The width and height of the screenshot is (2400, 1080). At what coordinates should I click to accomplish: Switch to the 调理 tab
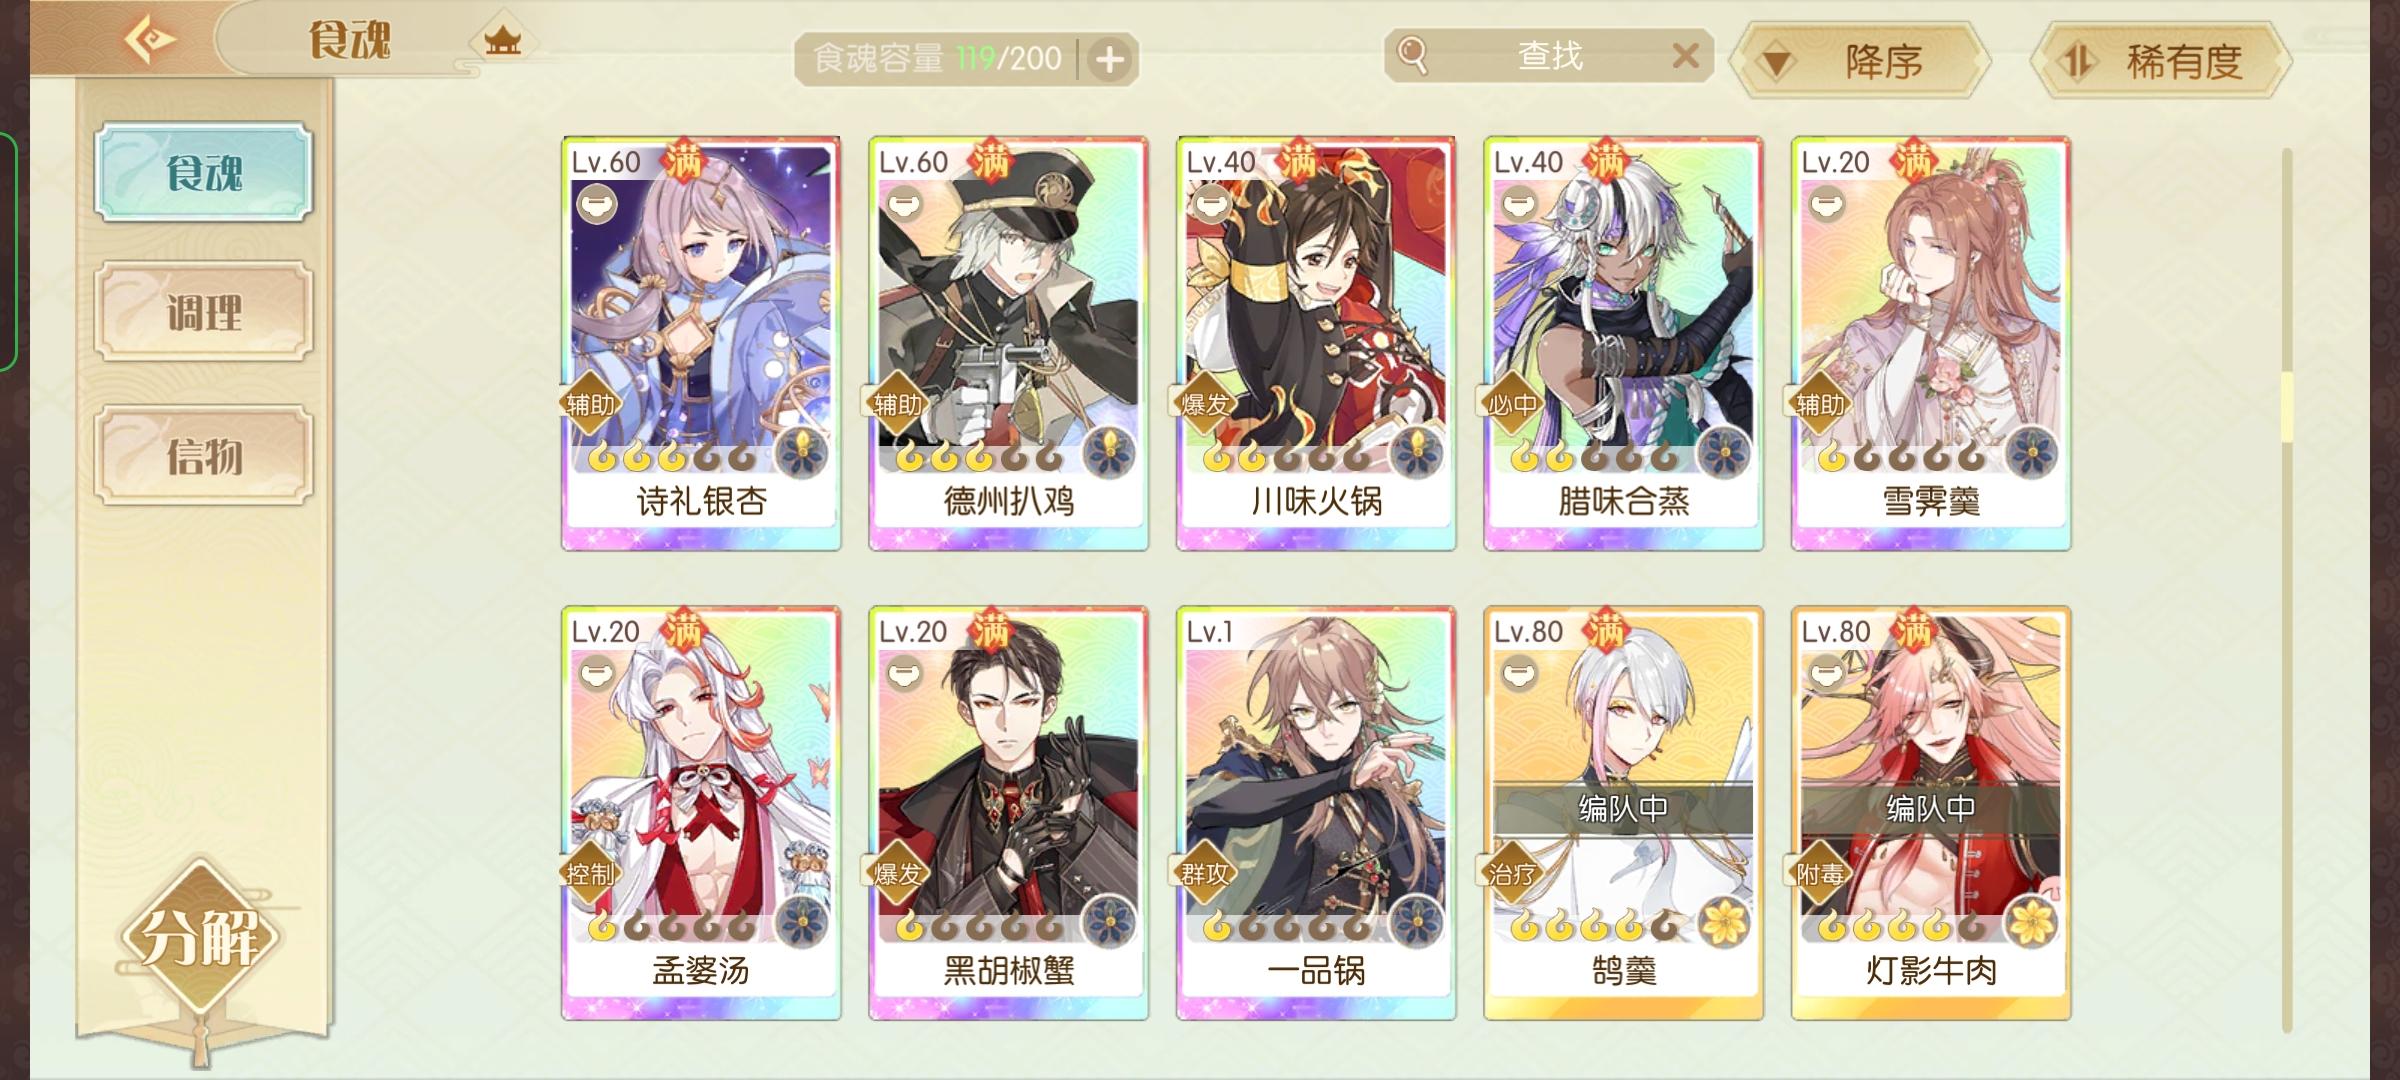[204, 313]
